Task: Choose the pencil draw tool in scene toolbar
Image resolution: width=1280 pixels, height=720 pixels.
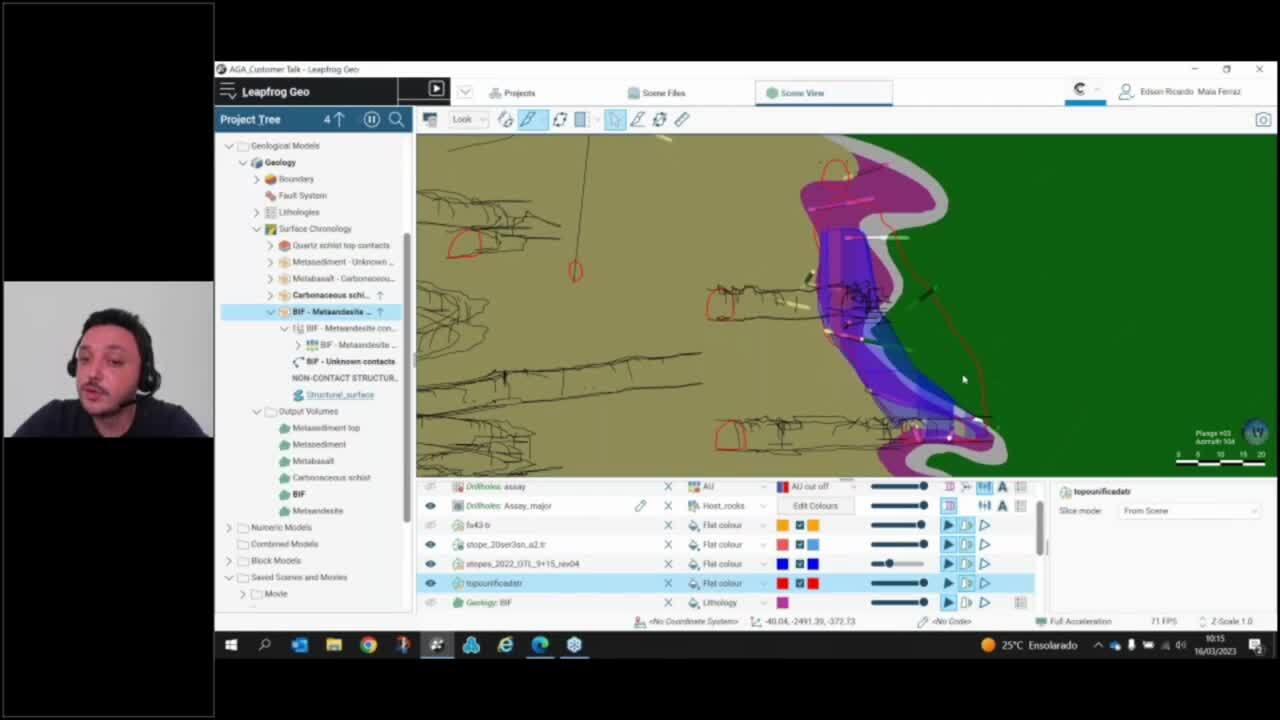Action: (637, 119)
